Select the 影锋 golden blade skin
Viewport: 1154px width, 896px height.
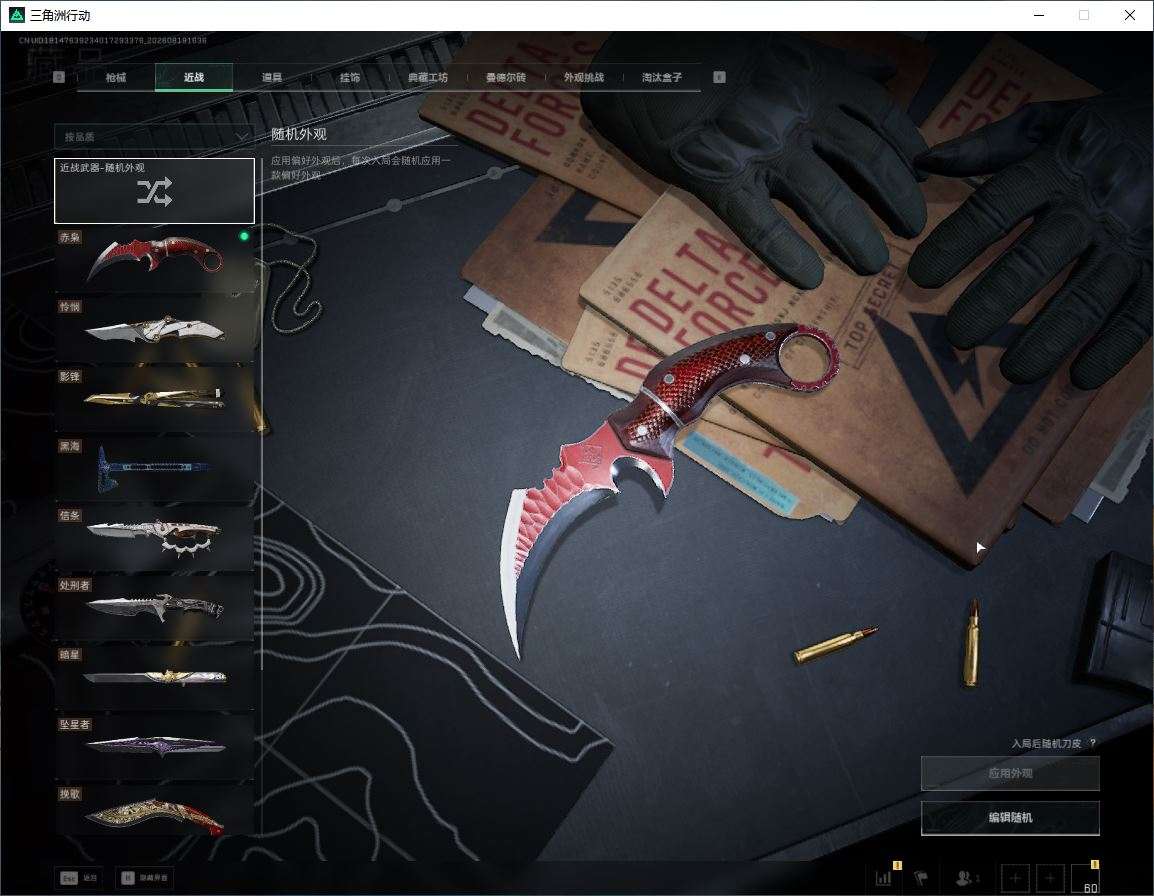(x=154, y=400)
